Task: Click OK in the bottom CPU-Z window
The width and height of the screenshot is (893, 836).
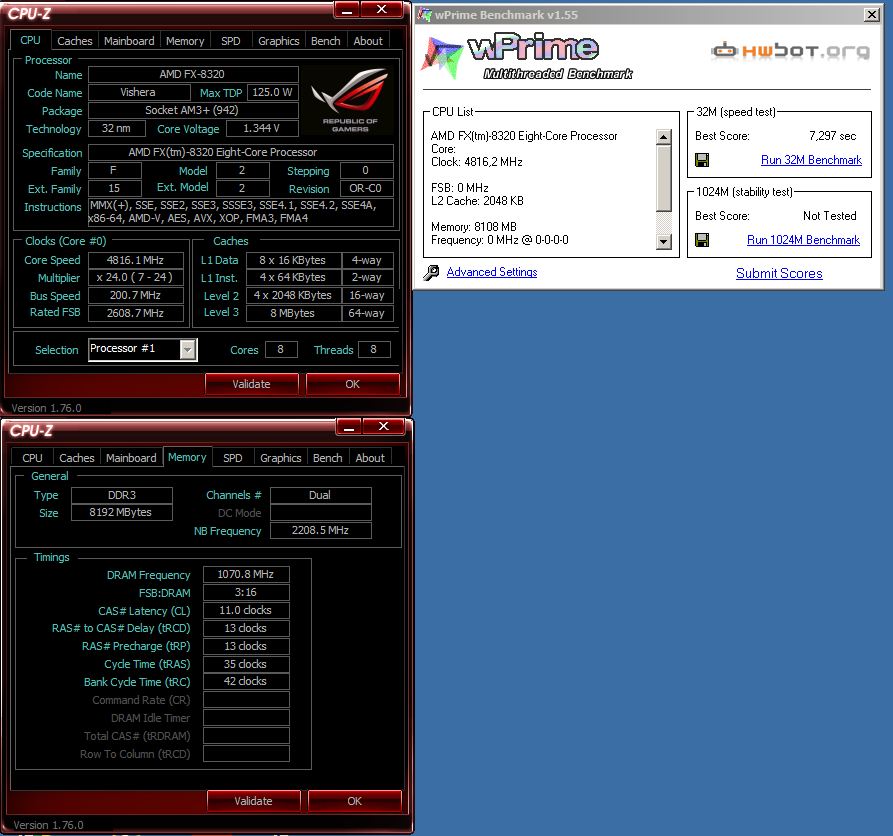Action: (x=354, y=801)
